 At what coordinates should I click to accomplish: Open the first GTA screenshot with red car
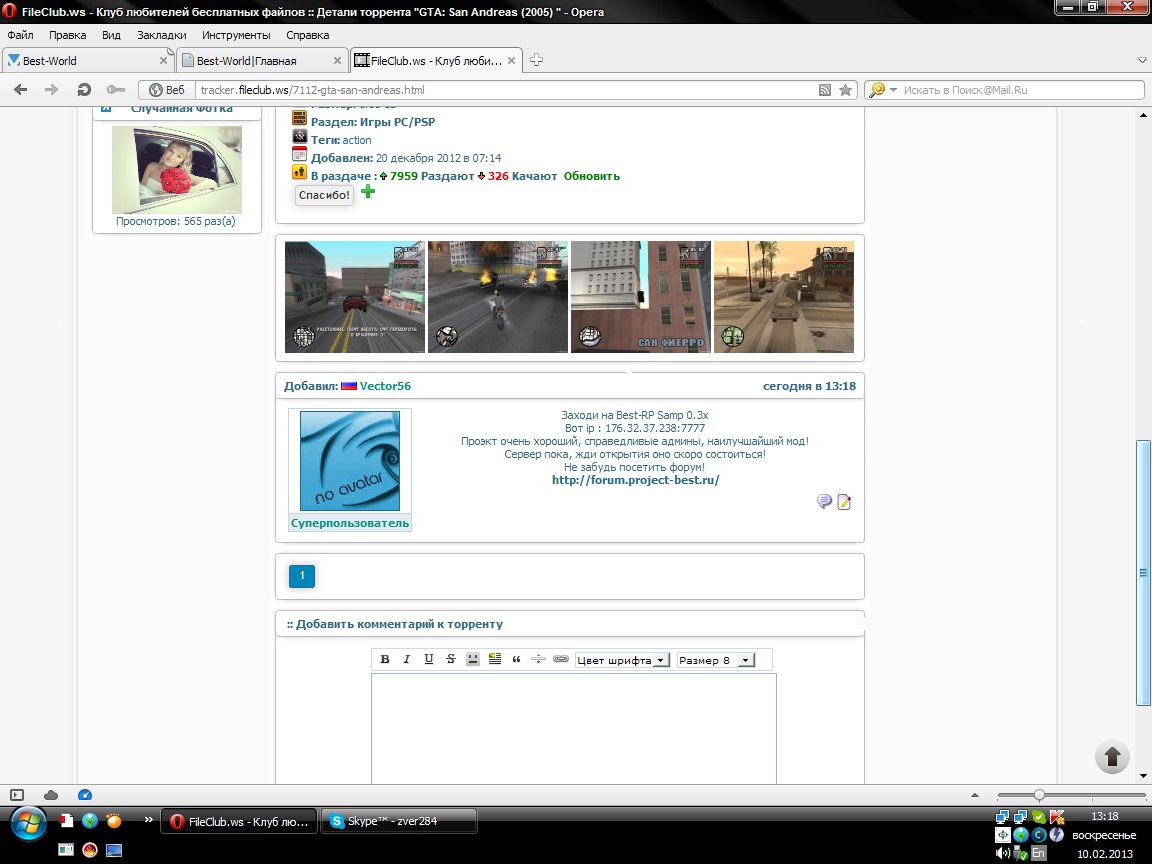click(x=354, y=297)
